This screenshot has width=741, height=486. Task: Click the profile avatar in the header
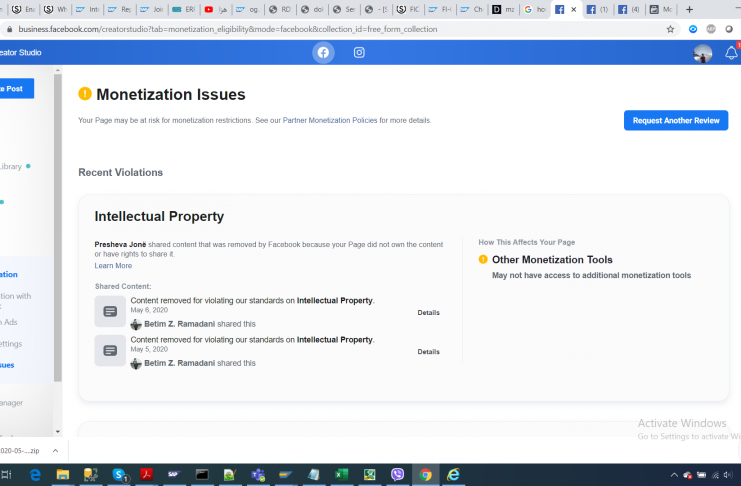click(703, 54)
